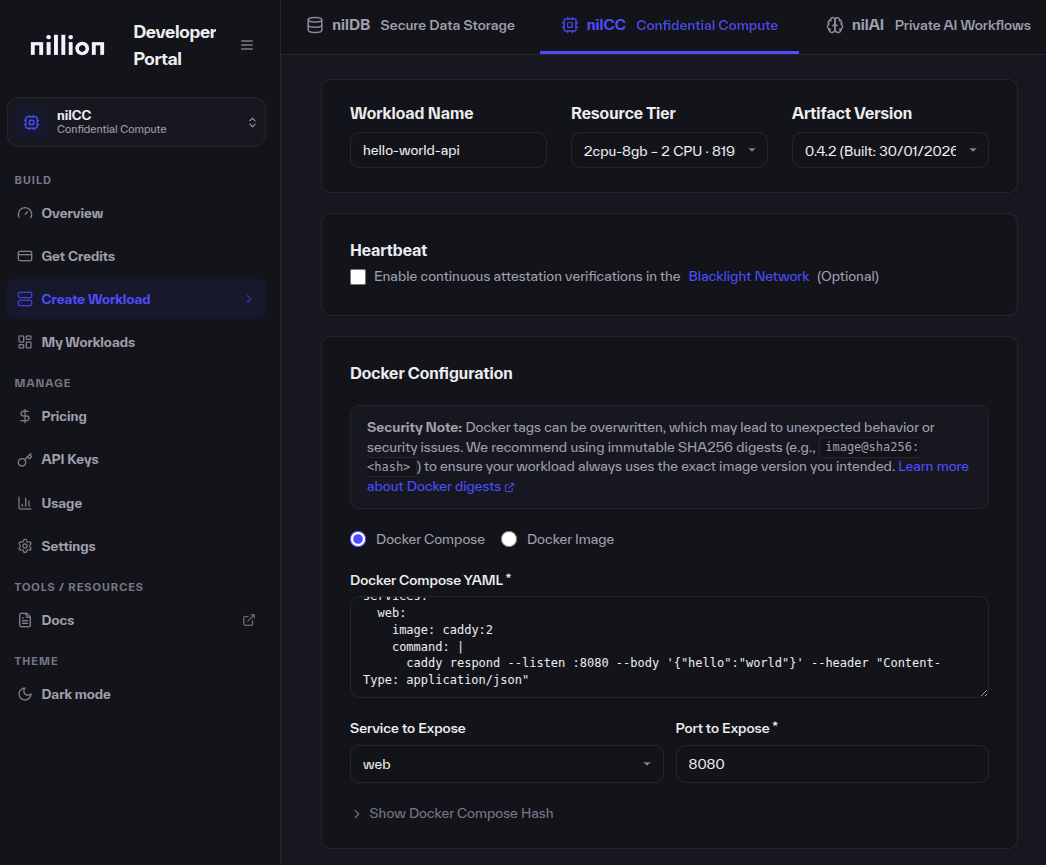The image size is (1046, 865).
Task: Open the Artifact Version dropdown
Action: [x=890, y=151]
